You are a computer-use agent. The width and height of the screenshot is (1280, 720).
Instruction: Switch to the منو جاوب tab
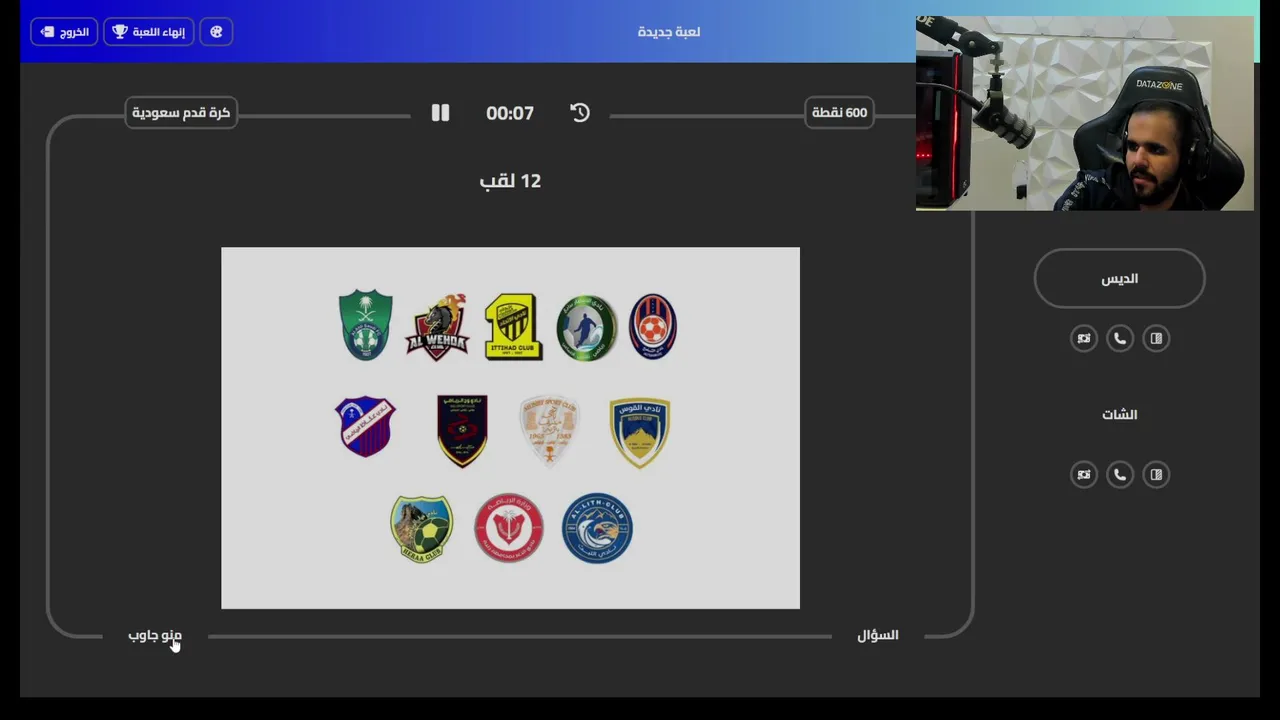(155, 635)
